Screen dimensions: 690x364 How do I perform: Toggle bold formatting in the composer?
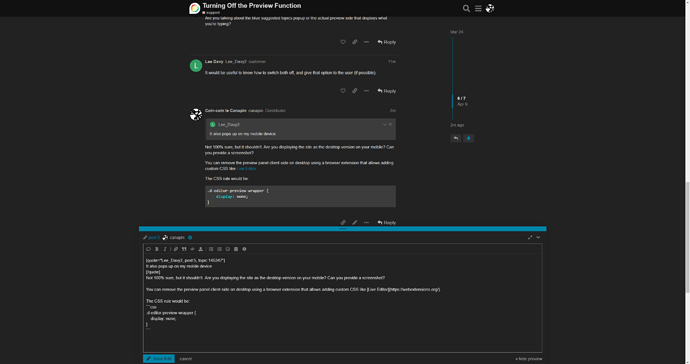pyautogui.click(x=157, y=249)
